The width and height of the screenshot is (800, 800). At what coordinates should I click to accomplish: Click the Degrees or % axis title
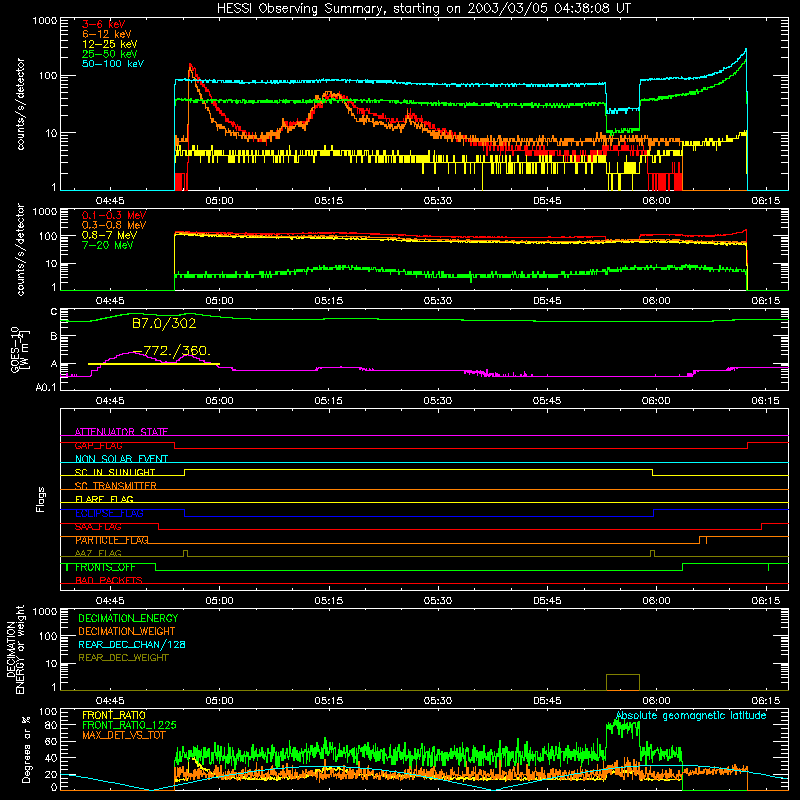point(26,749)
